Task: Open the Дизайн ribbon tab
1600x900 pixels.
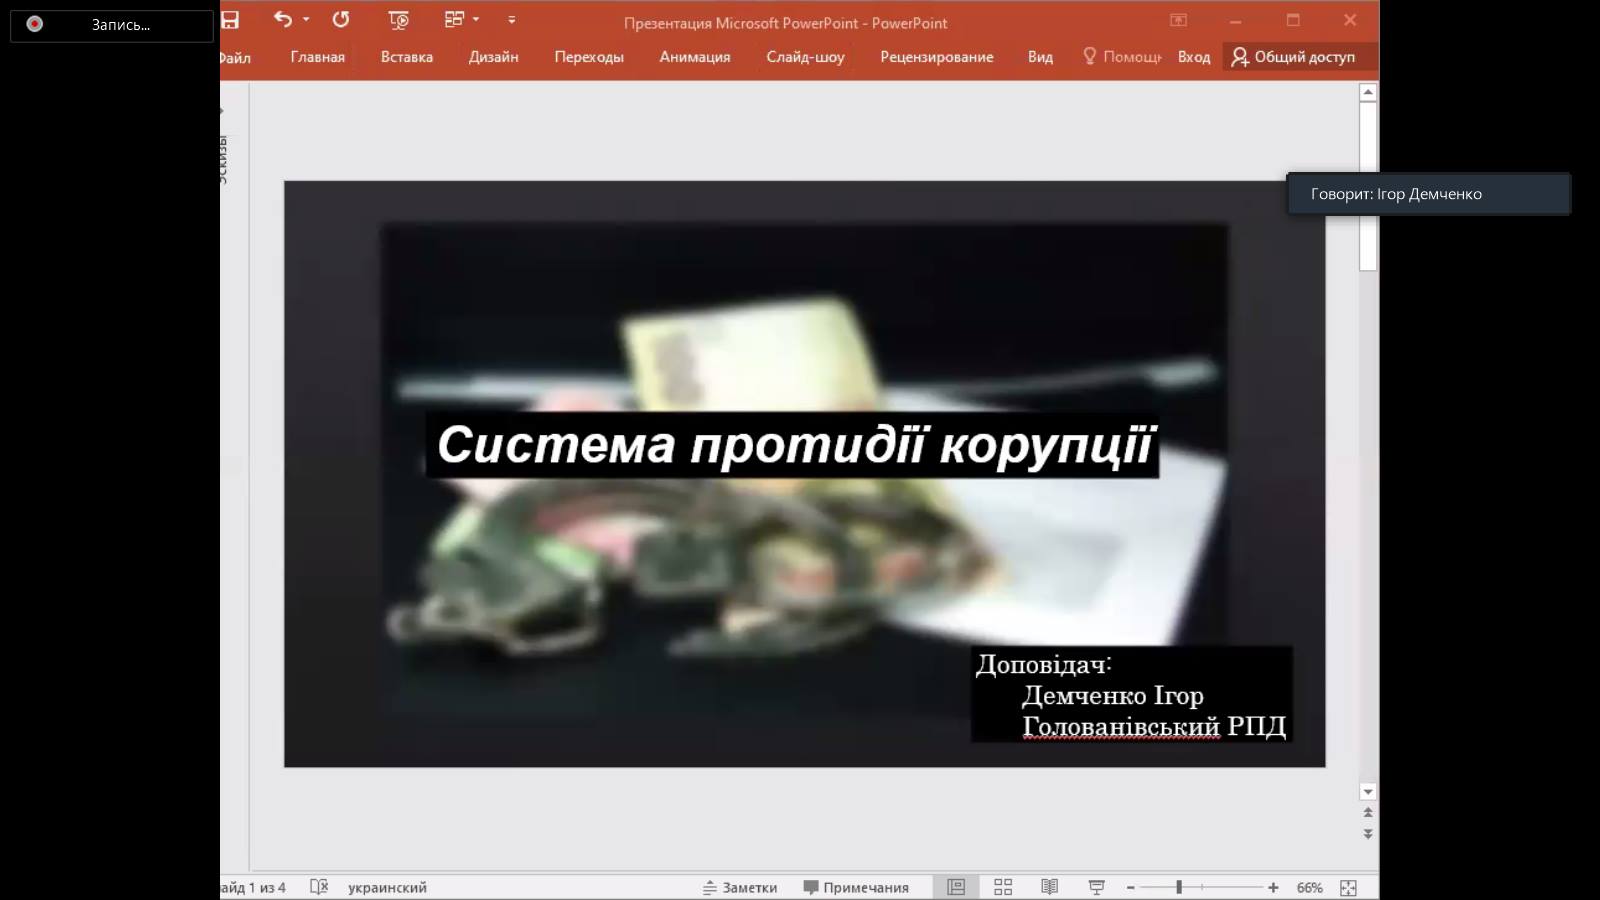Action: pyautogui.click(x=493, y=57)
